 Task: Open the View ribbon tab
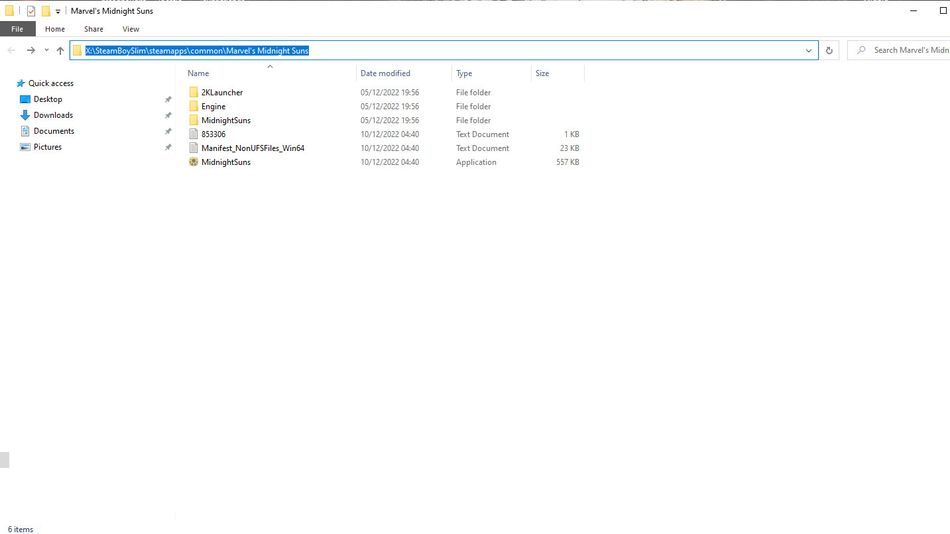130,28
